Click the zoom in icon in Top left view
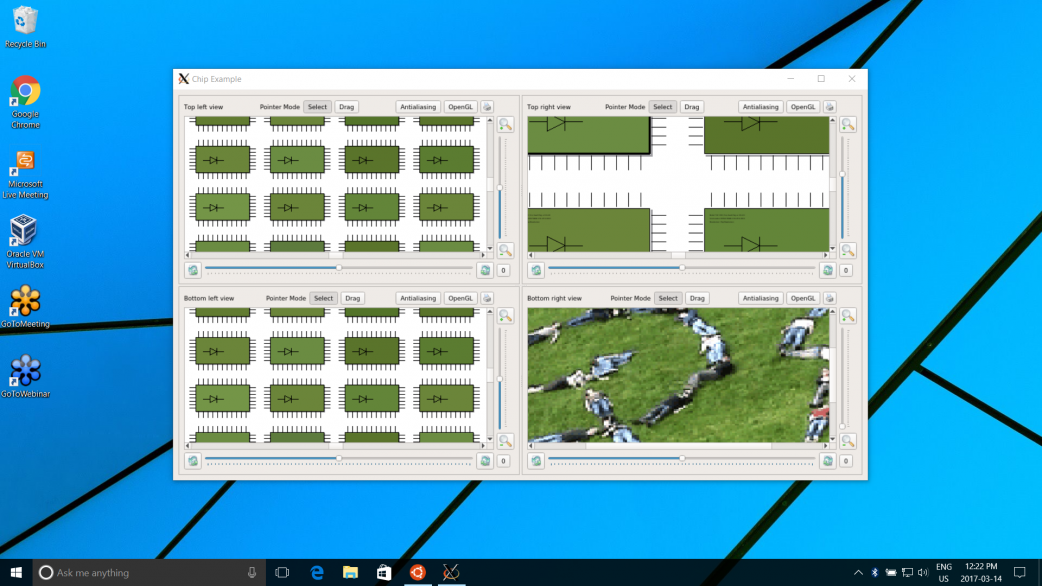The image size is (1042, 586). pyautogui.click(x=505, y=125)
